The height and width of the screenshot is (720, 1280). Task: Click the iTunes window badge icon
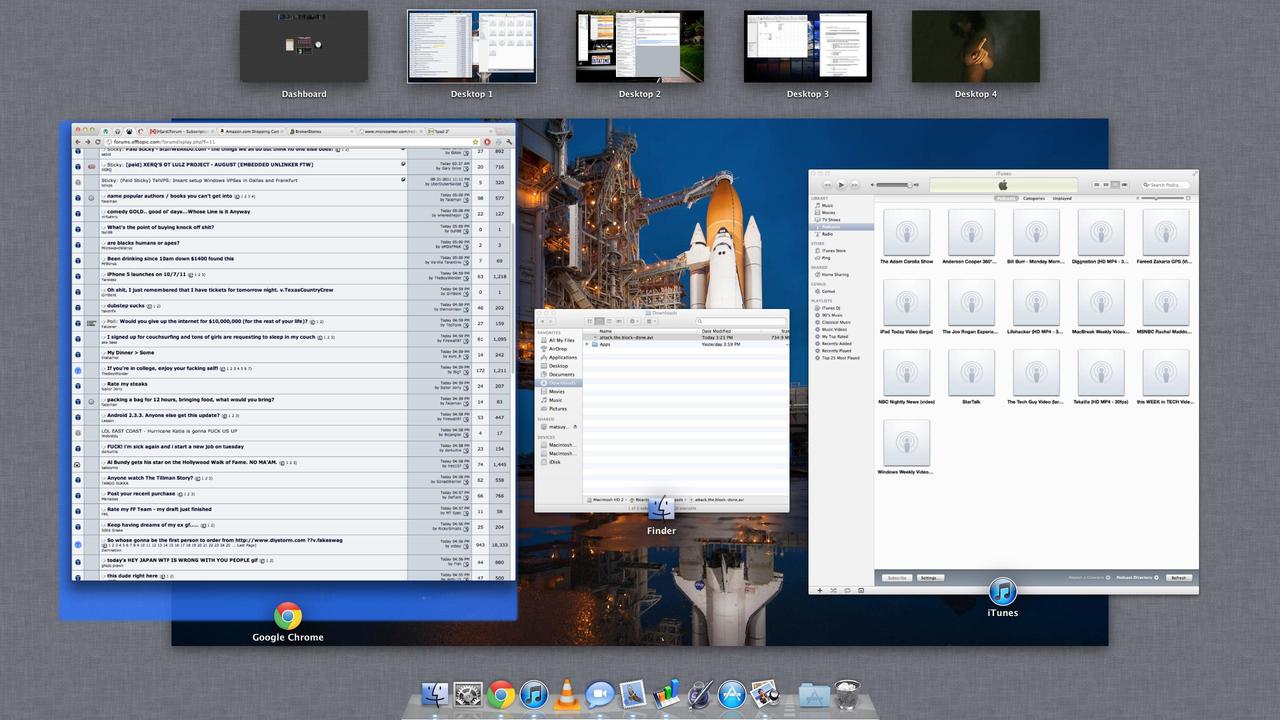click(x=1002, y=591)
